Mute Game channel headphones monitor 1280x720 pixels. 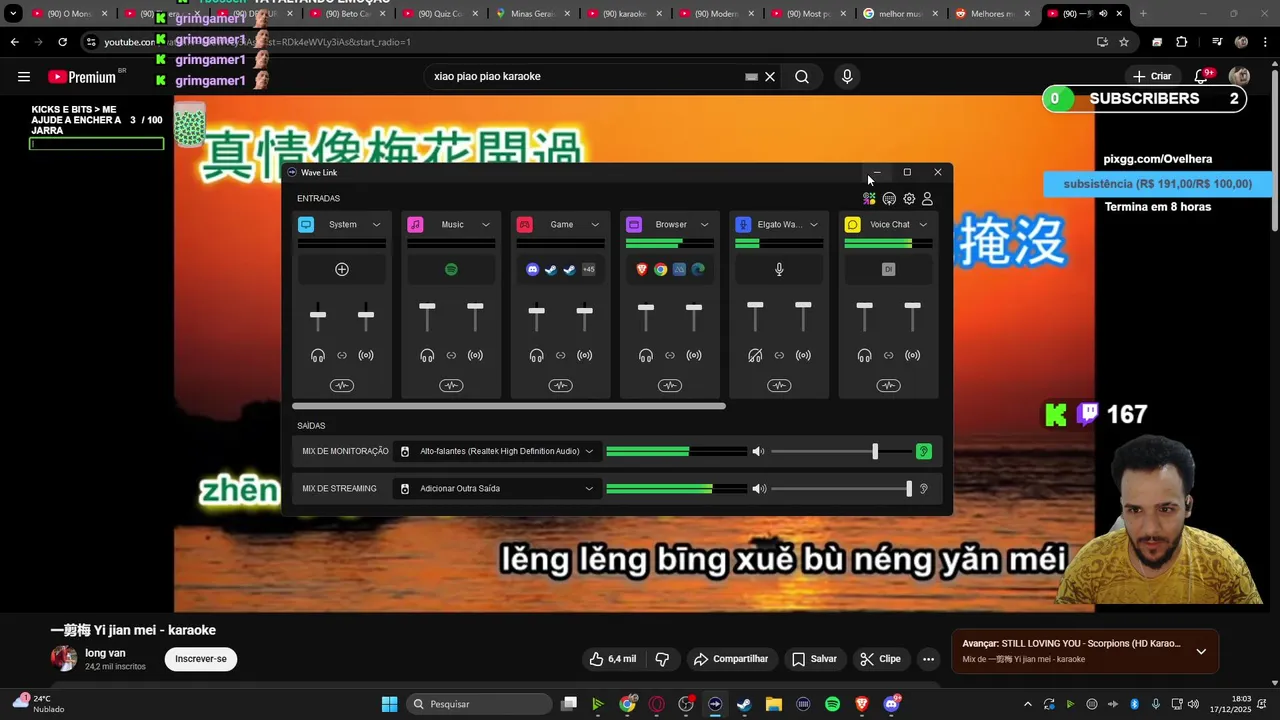[536, 355]
